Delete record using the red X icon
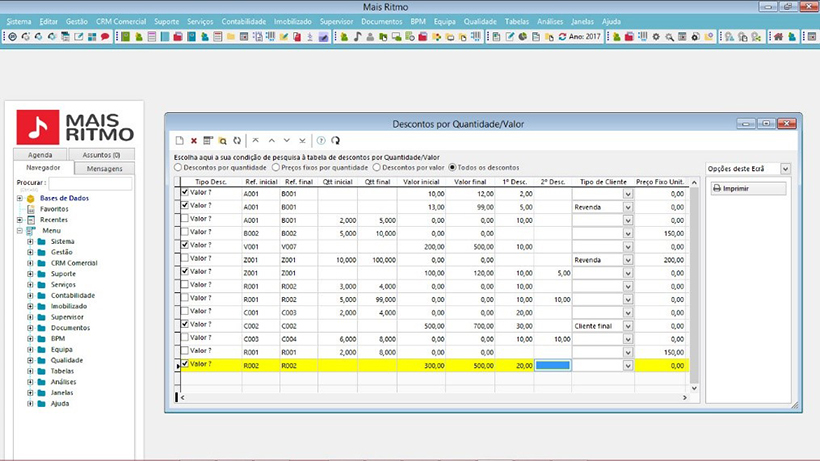Screen dimensions: 820x461 pos(194,141)
